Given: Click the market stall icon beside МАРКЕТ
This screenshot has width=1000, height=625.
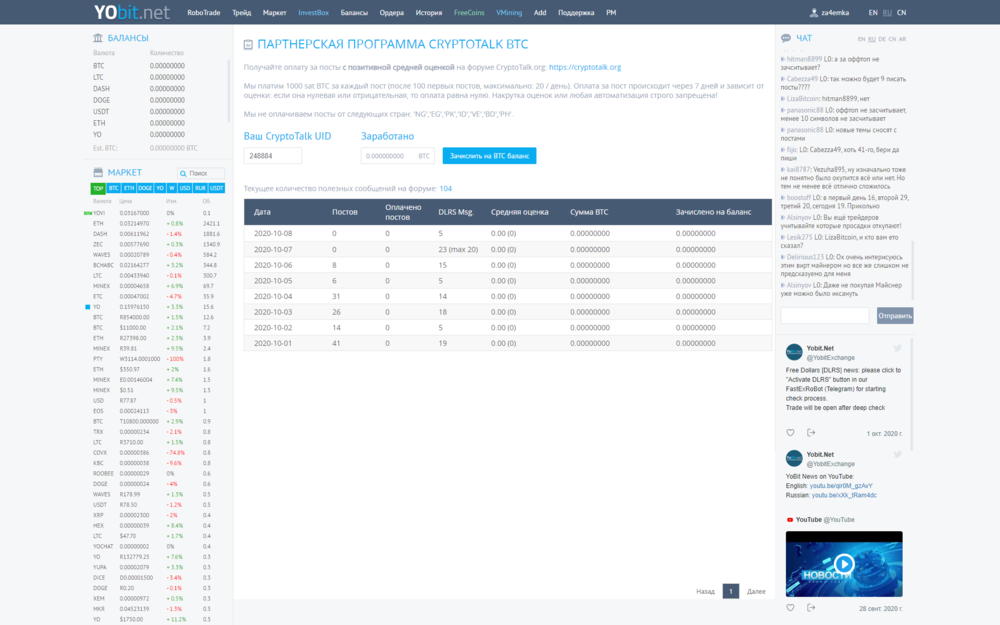Looking at the screenshot, I should (98, 172).
